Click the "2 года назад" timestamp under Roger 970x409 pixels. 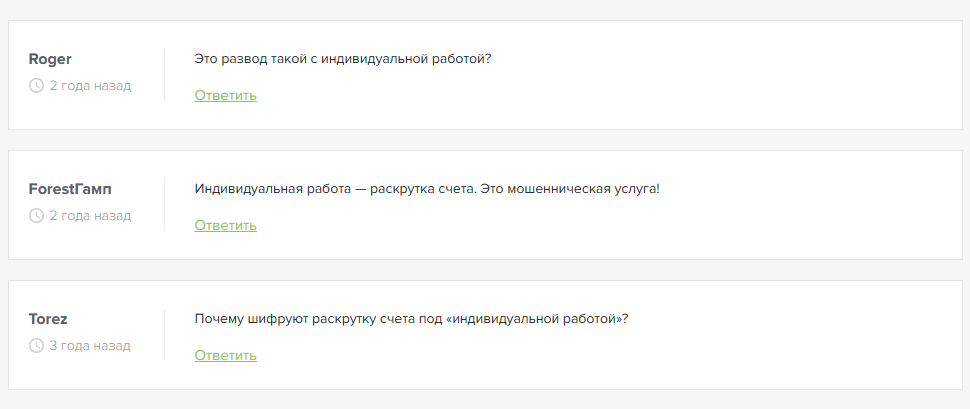(90, 86)
